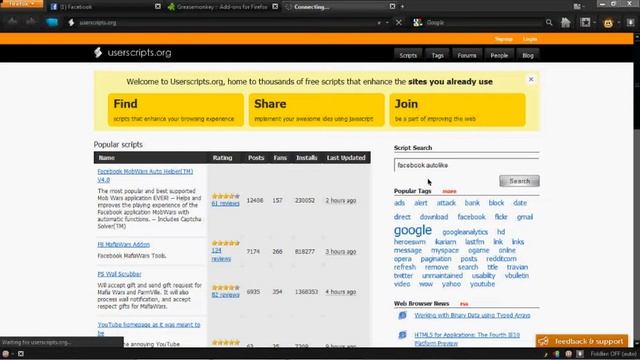
Task: Click the Greasemonkey monkey icon
Action: (x=608, y=23)
